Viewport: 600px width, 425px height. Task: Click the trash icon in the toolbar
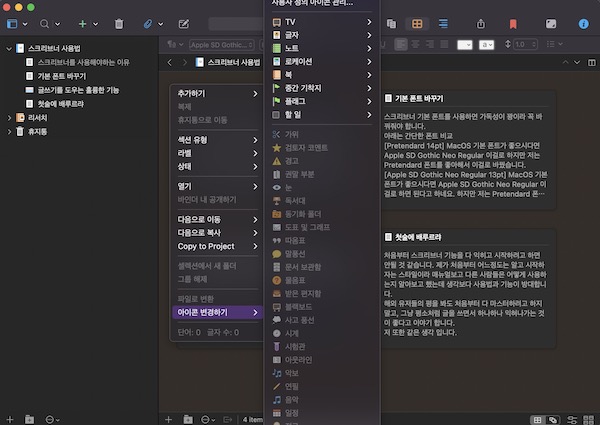(x=119, y=24)
